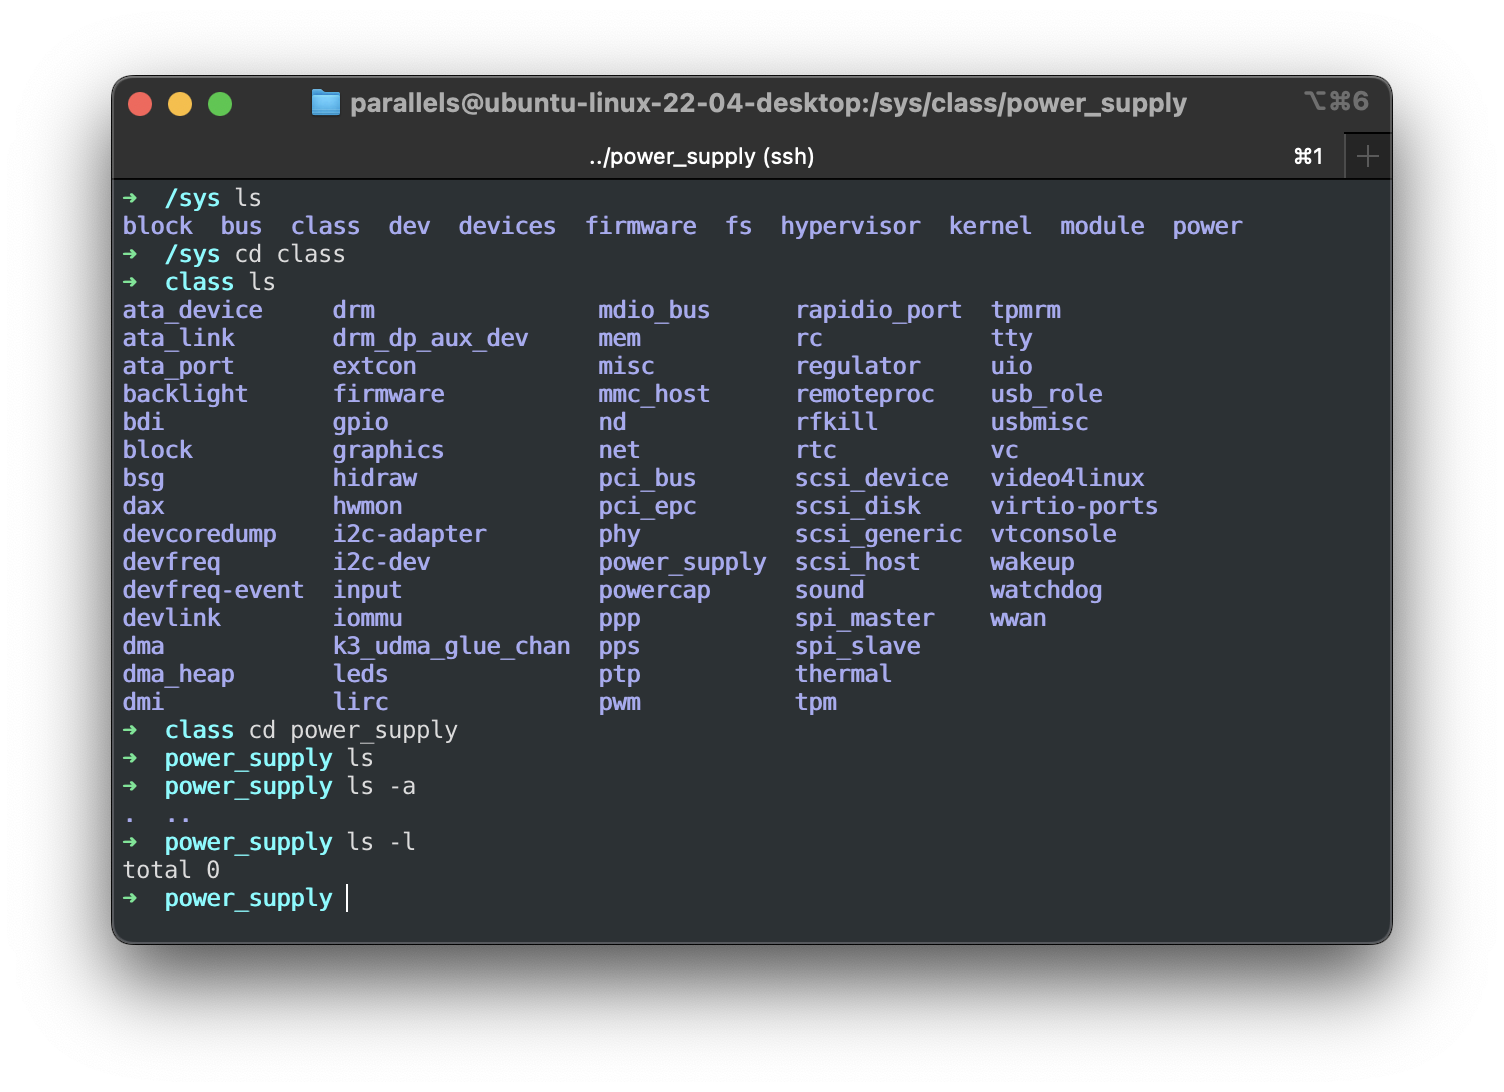The width and height of the screenshot is (1504, 1092).
Task: Select the hwmon entry in the class listing
Action: click(x=368, y=506)
